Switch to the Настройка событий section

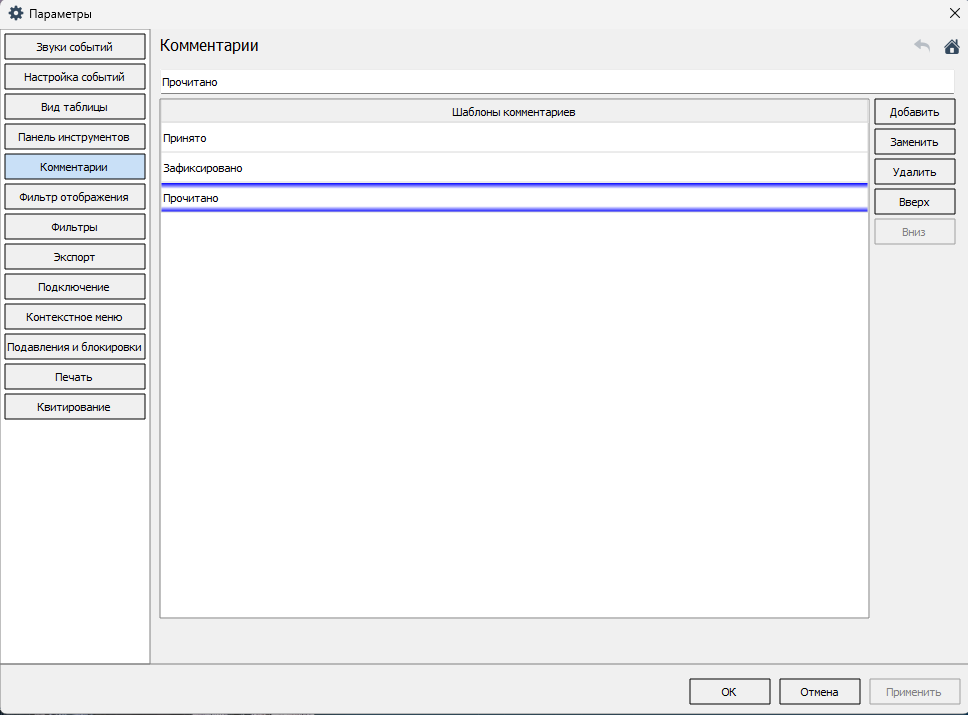pyautogui.click(x=75, y=77)
